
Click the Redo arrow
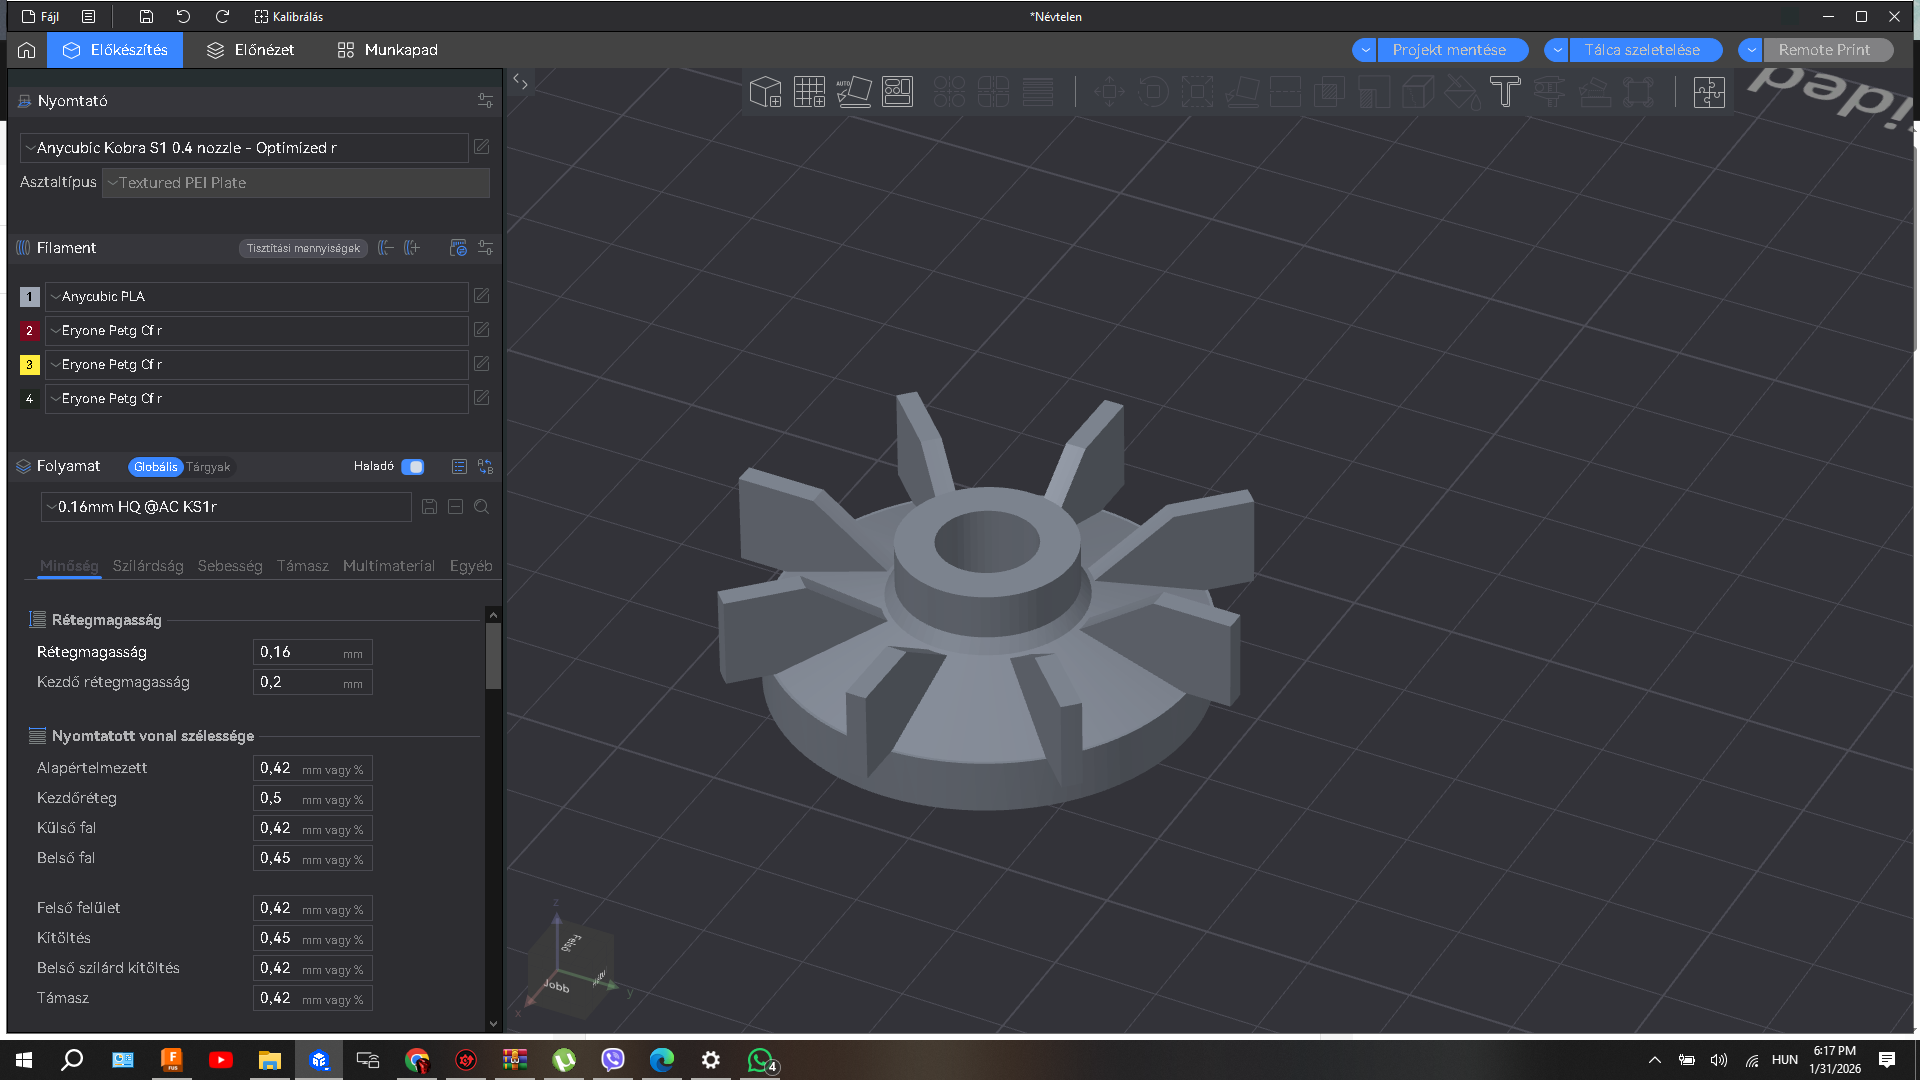[222, 16]
